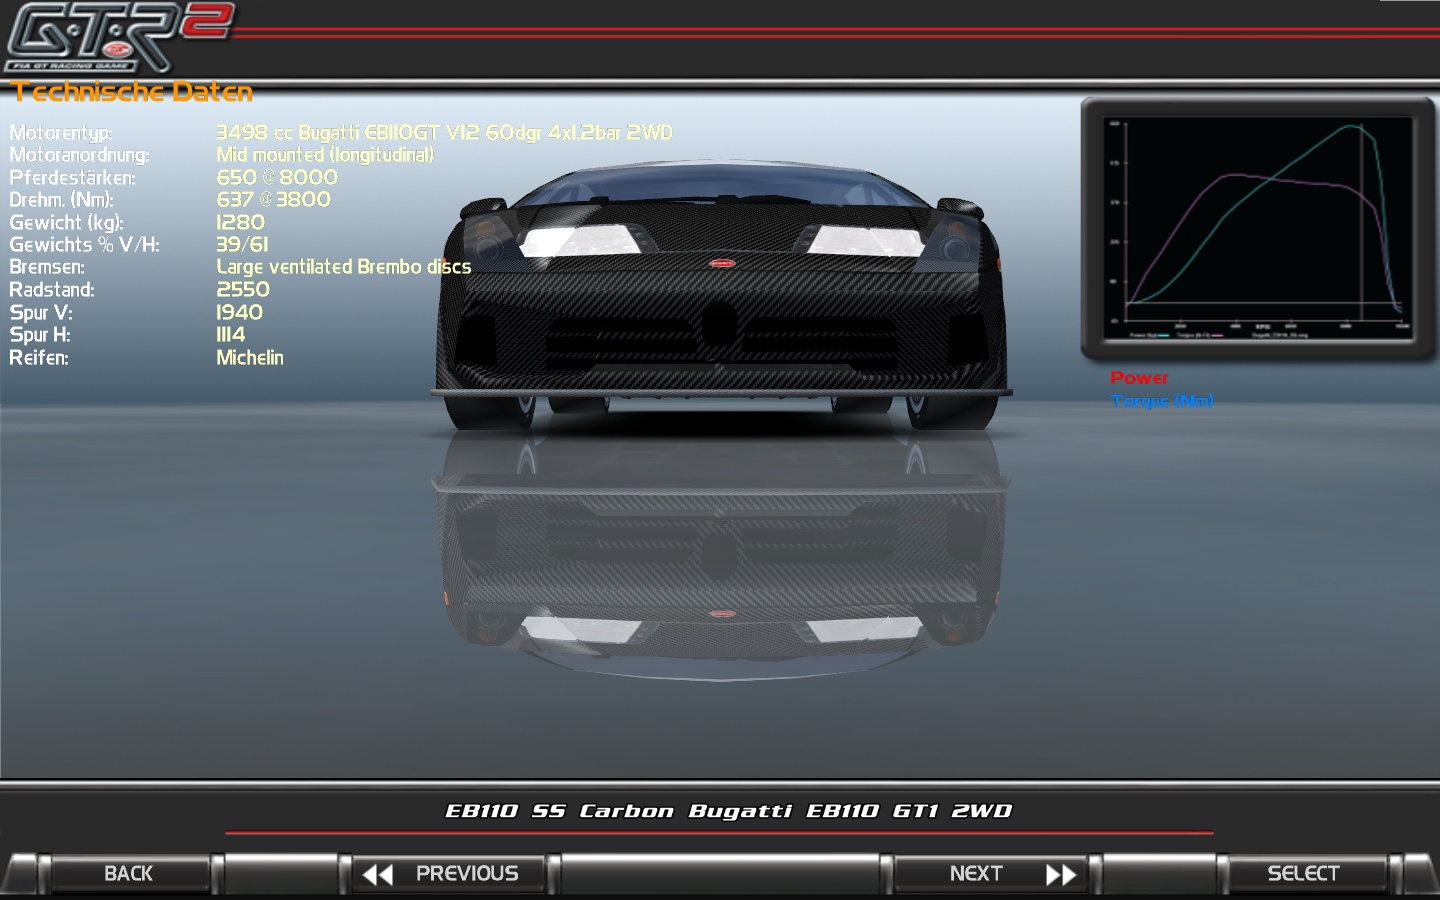The width and height of the screenshot is (1440, 900).
Task: Select the Mid mounted (longitudinal) value
Action: pyautogui.click(x=325, y=155)
